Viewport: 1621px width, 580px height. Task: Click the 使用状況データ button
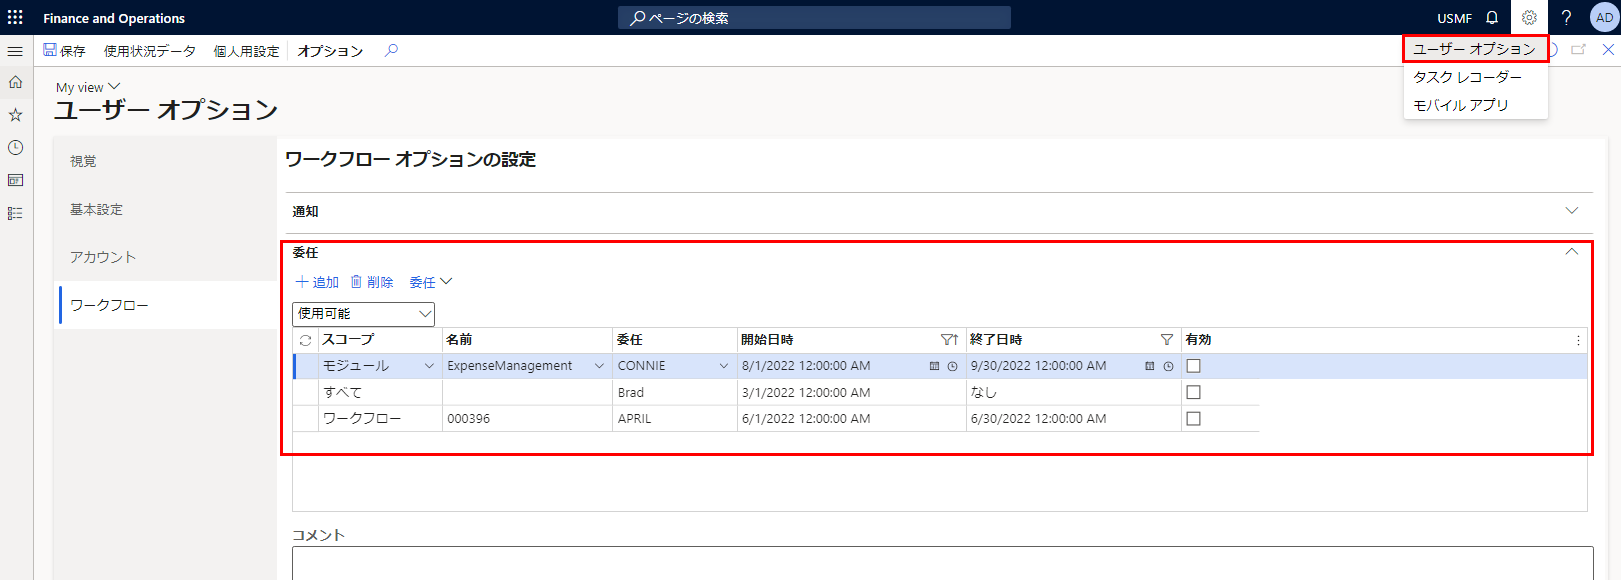pyautogui.click(x=150, y=50)
